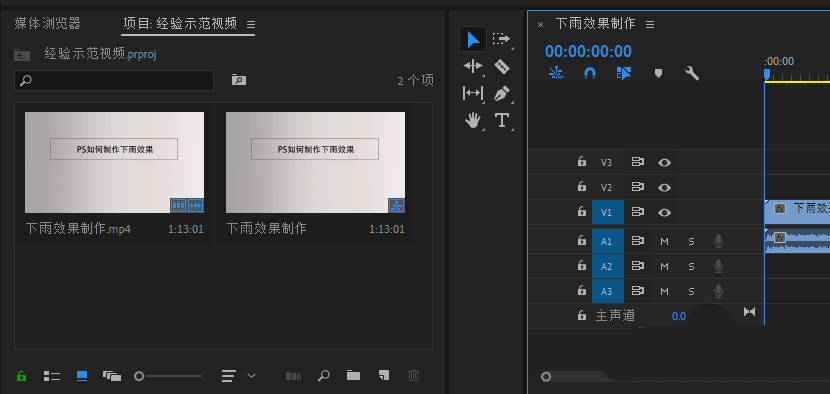Switch to Media Browser tab

pyautogui.click(x=48, y=23)
